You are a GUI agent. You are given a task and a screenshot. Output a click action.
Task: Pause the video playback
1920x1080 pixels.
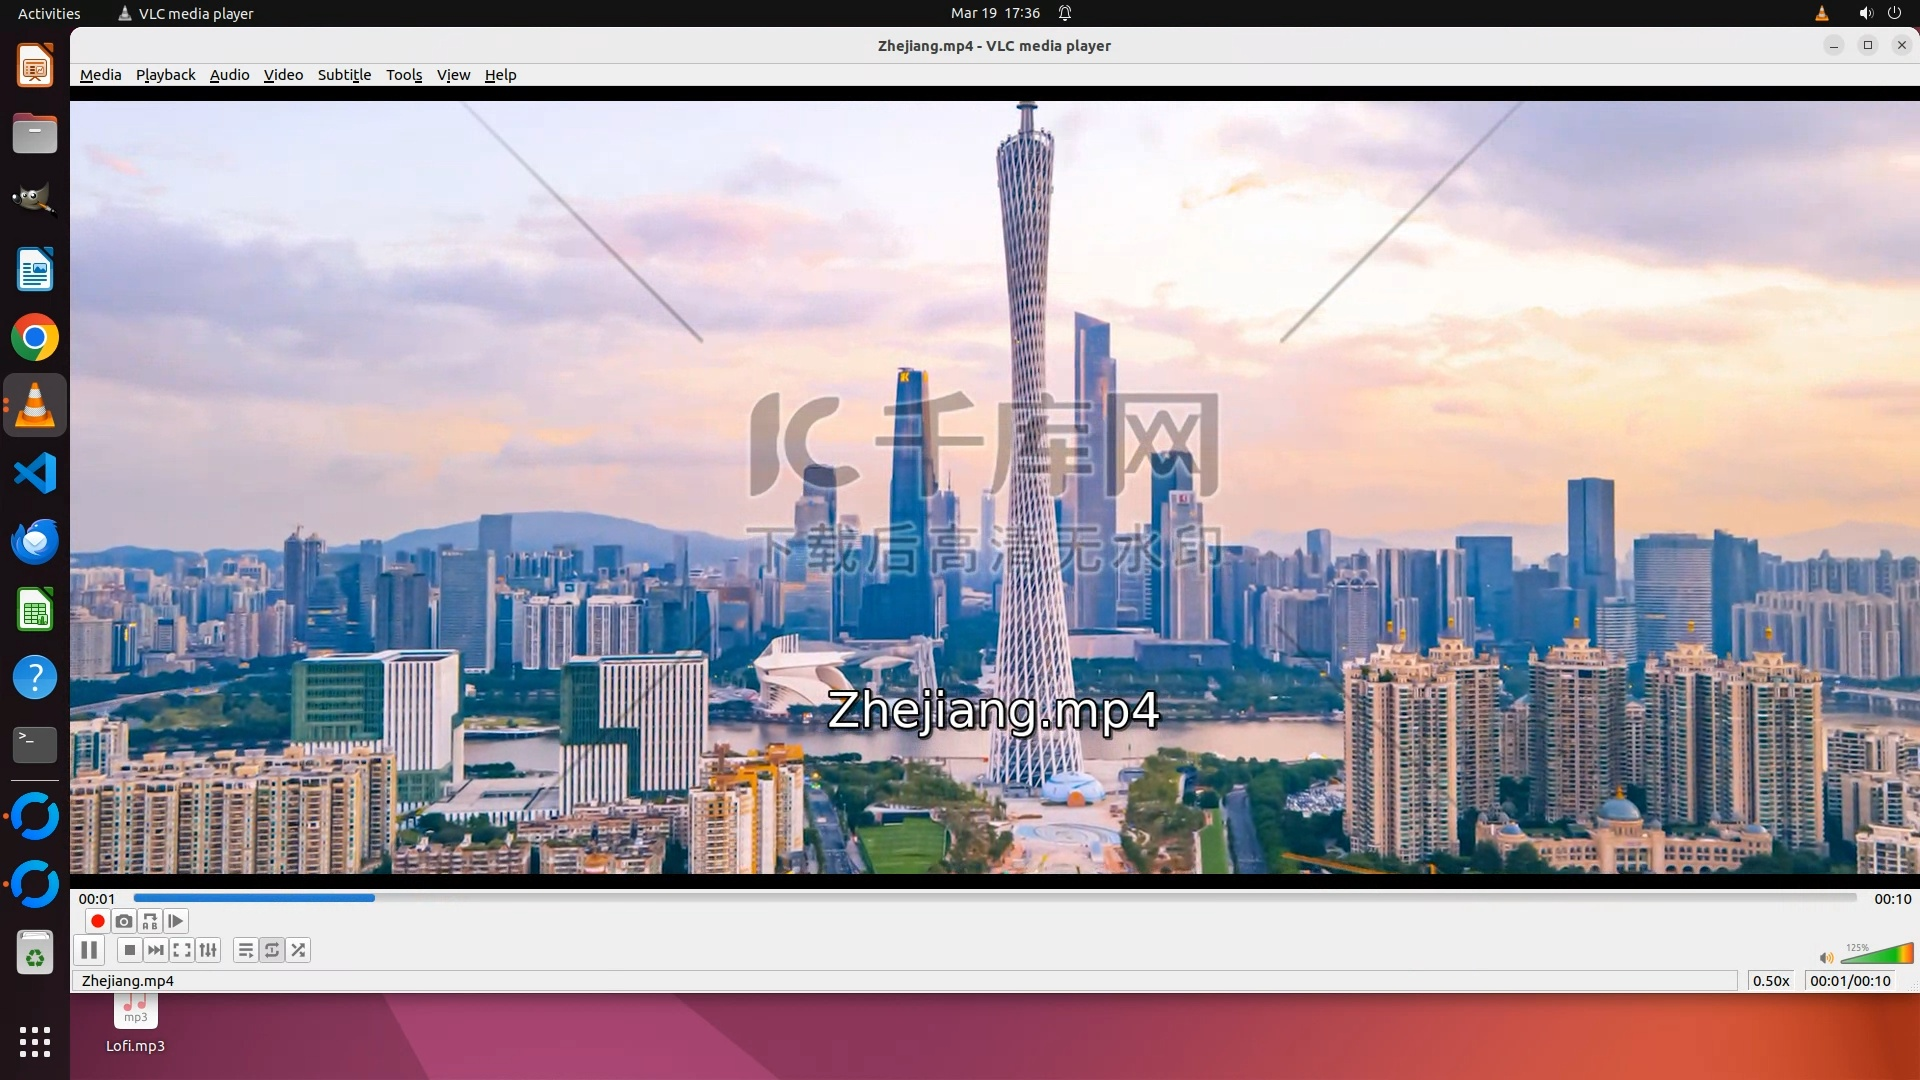(x=89, y=950)
